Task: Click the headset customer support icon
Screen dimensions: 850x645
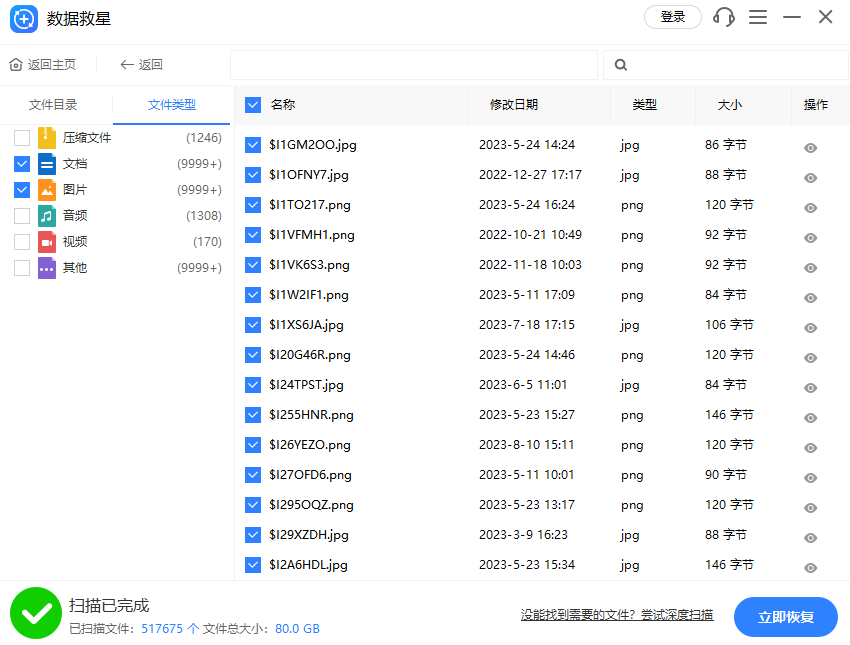Action: 723,17
